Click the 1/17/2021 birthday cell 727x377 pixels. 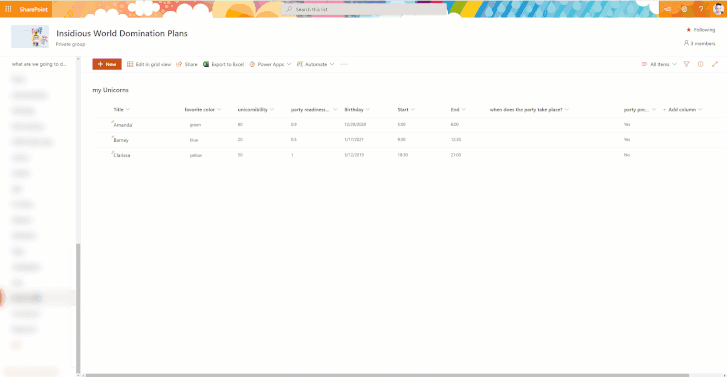[354, 140]
